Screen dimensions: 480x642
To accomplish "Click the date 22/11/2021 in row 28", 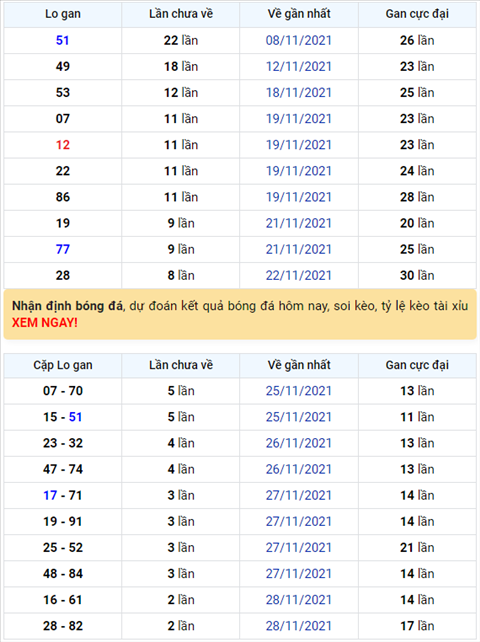I will pyautogui.click(x=299, y=276).
